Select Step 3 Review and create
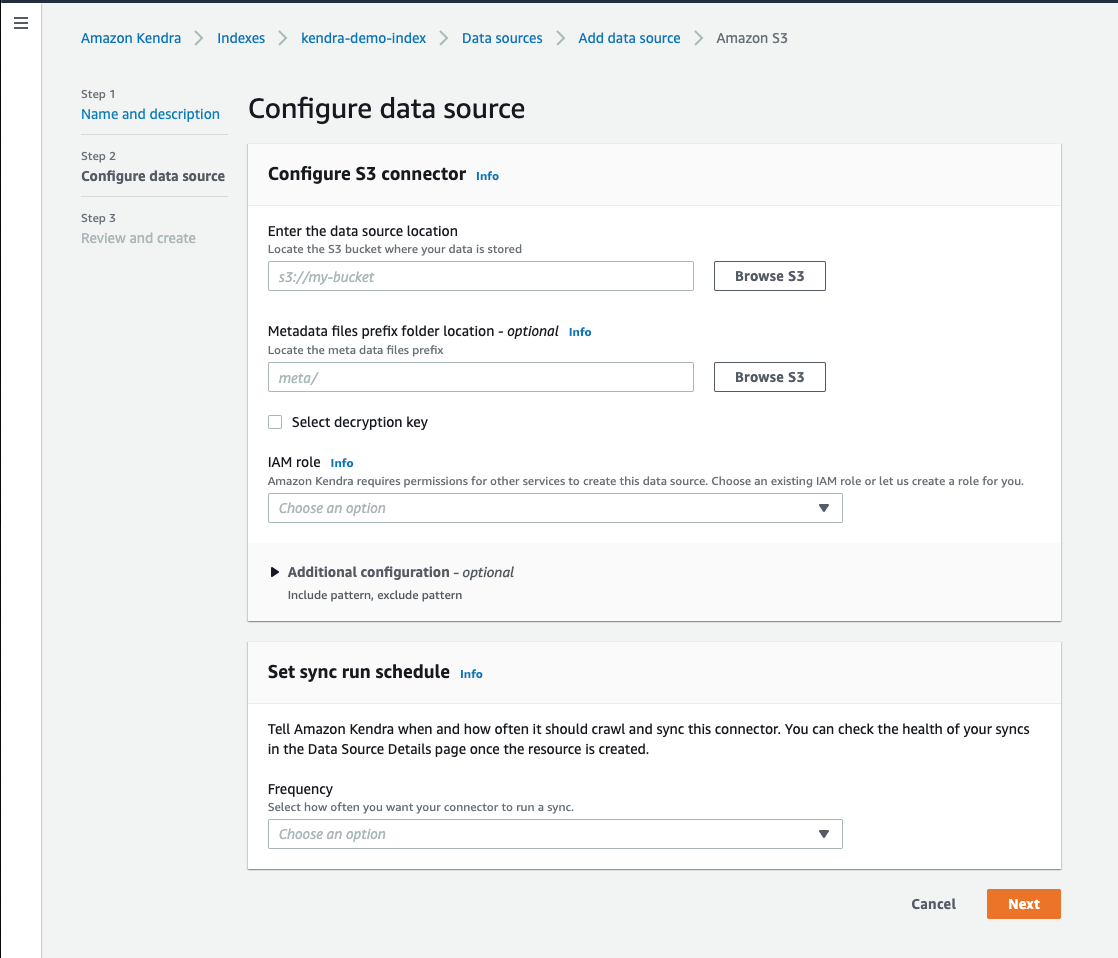Screen dimensions: 1118x958 138,238
